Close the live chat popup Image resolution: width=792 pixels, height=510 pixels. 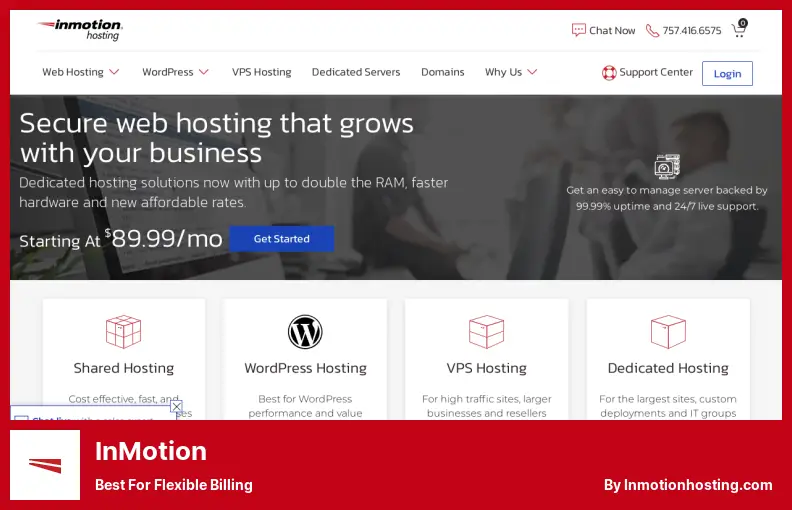[176, 406]
